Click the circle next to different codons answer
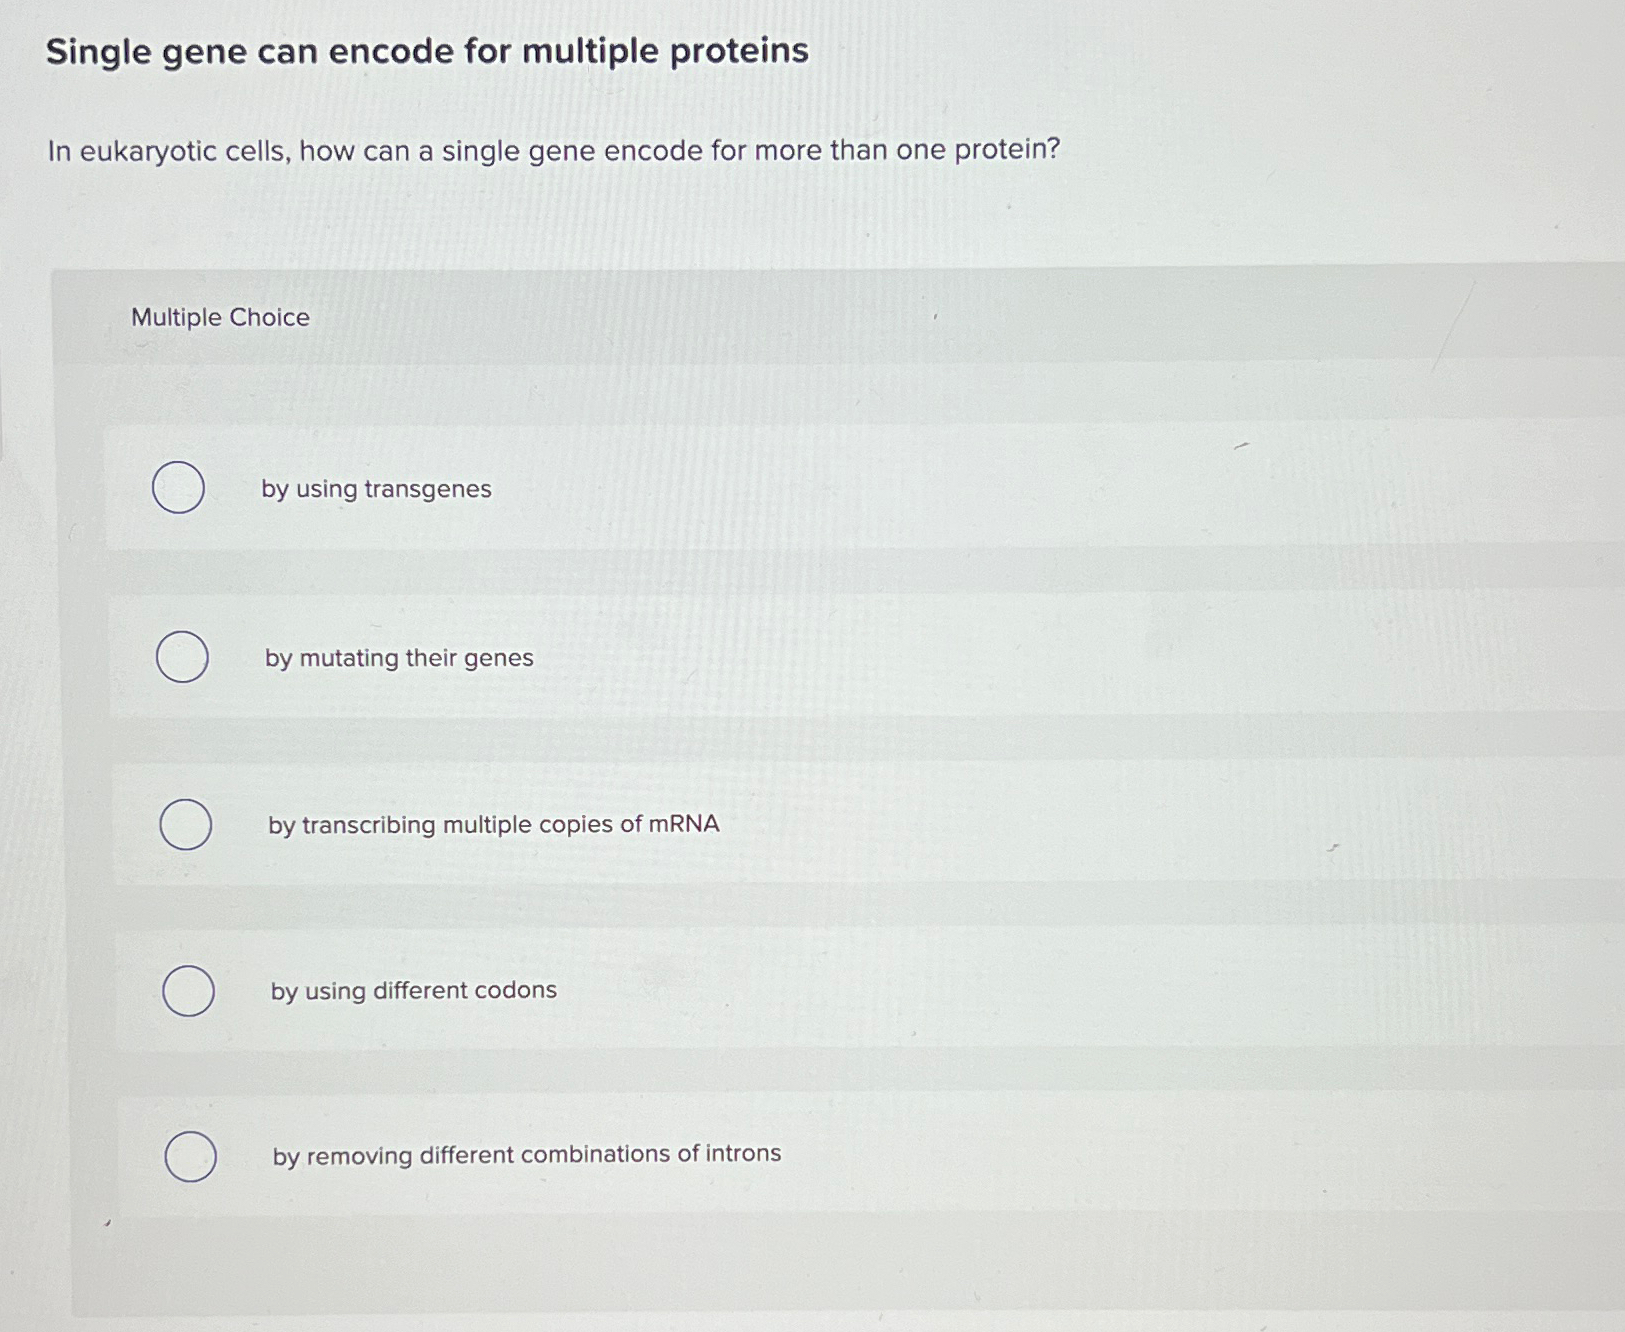 tap(189, 990)
